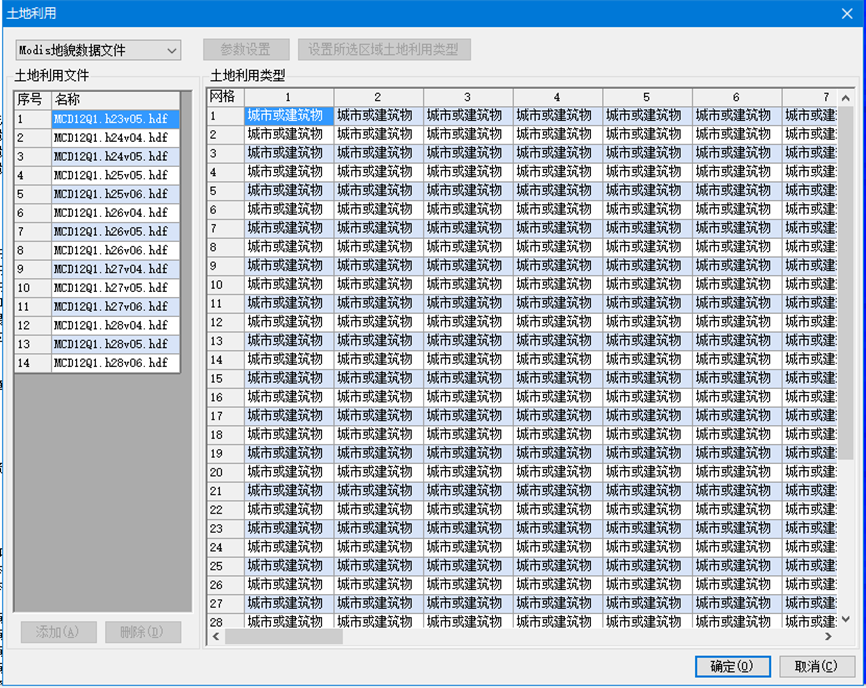This screenshot has height=688, width=866.
Task: Click the 取消(C) button
Action: [x=817, y=666]
